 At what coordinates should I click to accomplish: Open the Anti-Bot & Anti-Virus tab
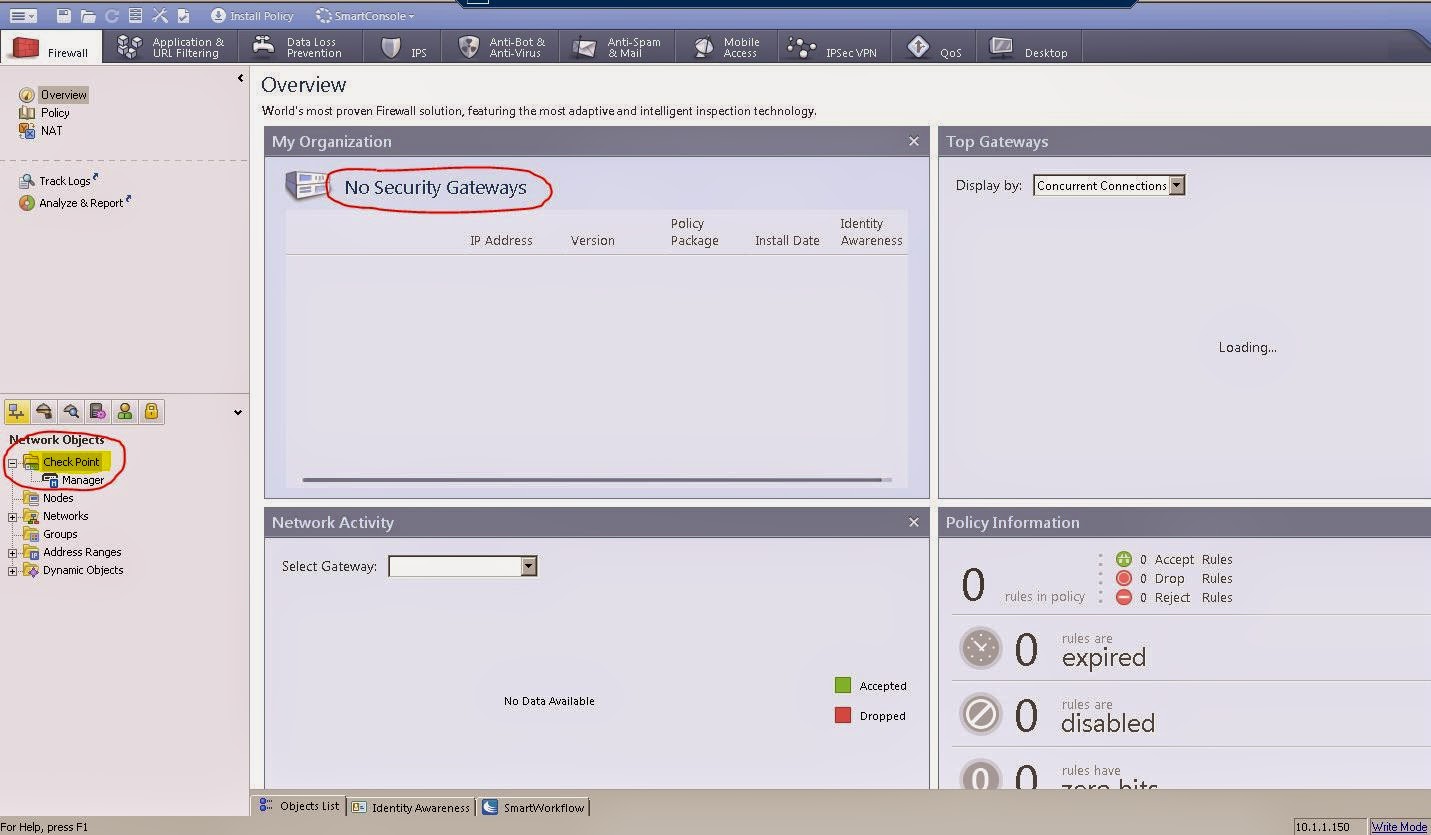[x=503, y=48]
